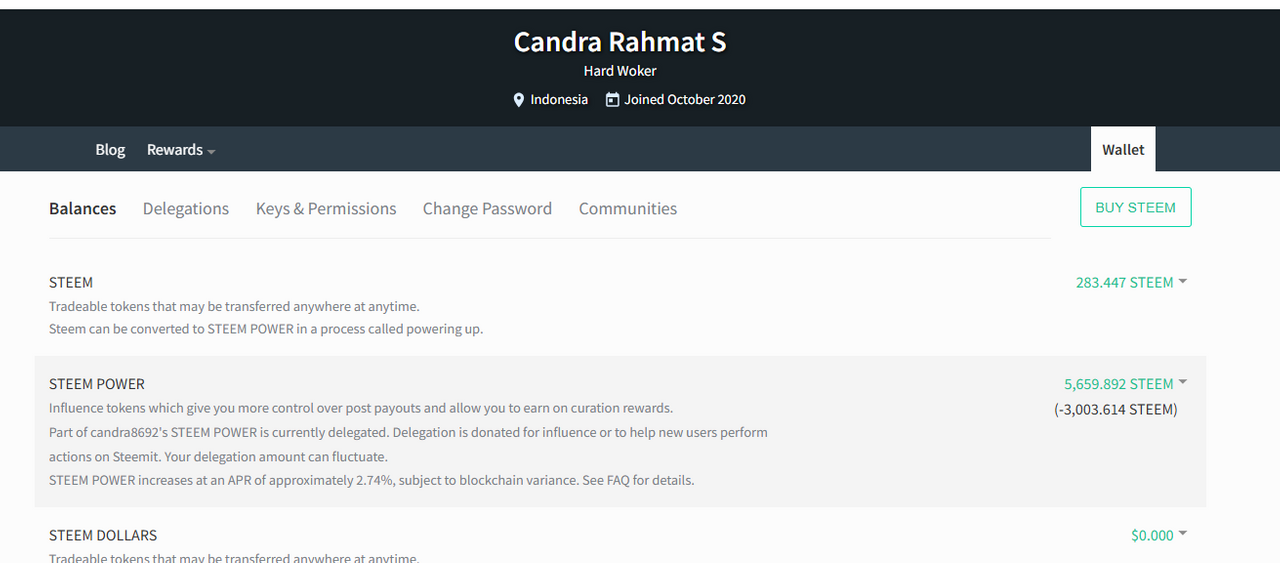
Task: Click the STEEM POWER section heading
Action: 97,384
